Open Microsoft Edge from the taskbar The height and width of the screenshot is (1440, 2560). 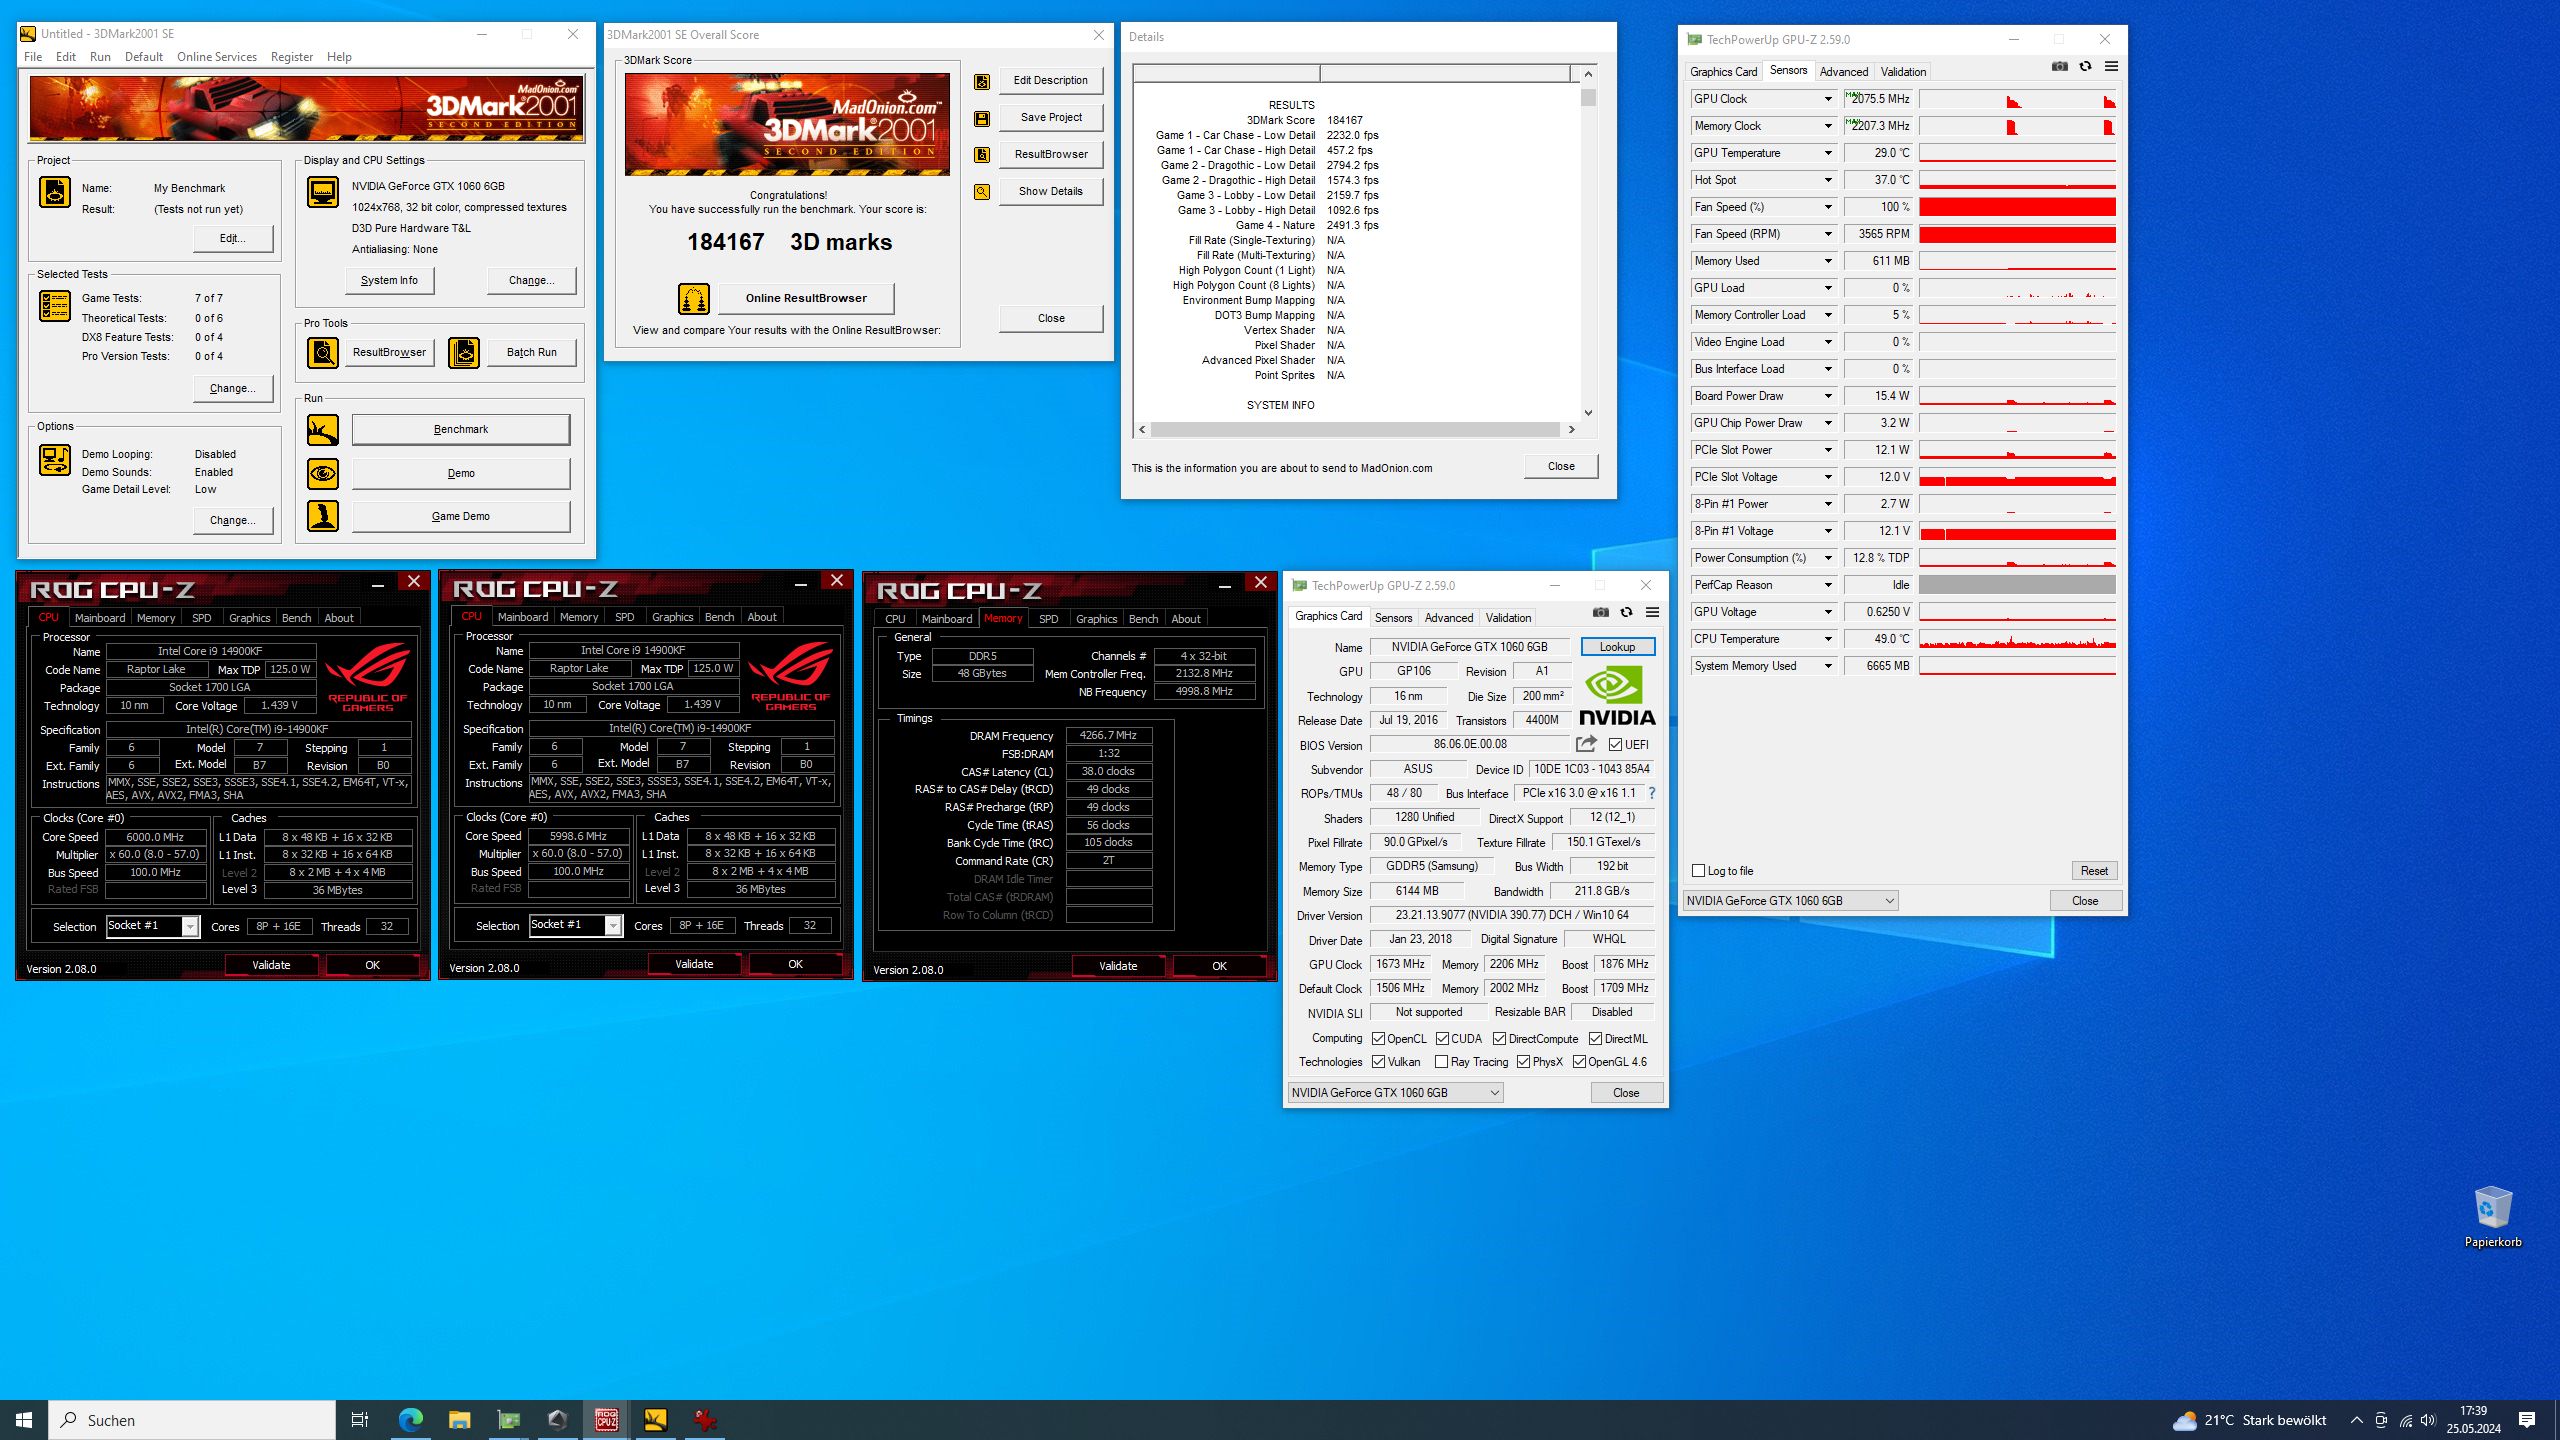pos(410,1419)
